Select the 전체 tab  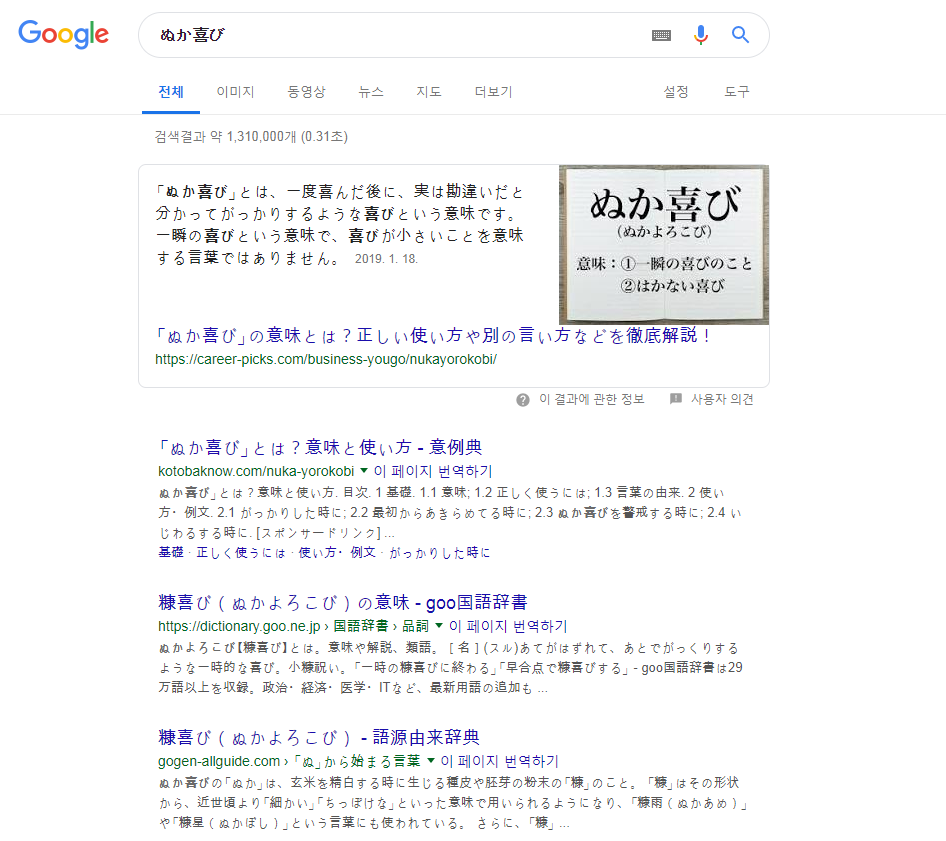click(x=171, y=92)
